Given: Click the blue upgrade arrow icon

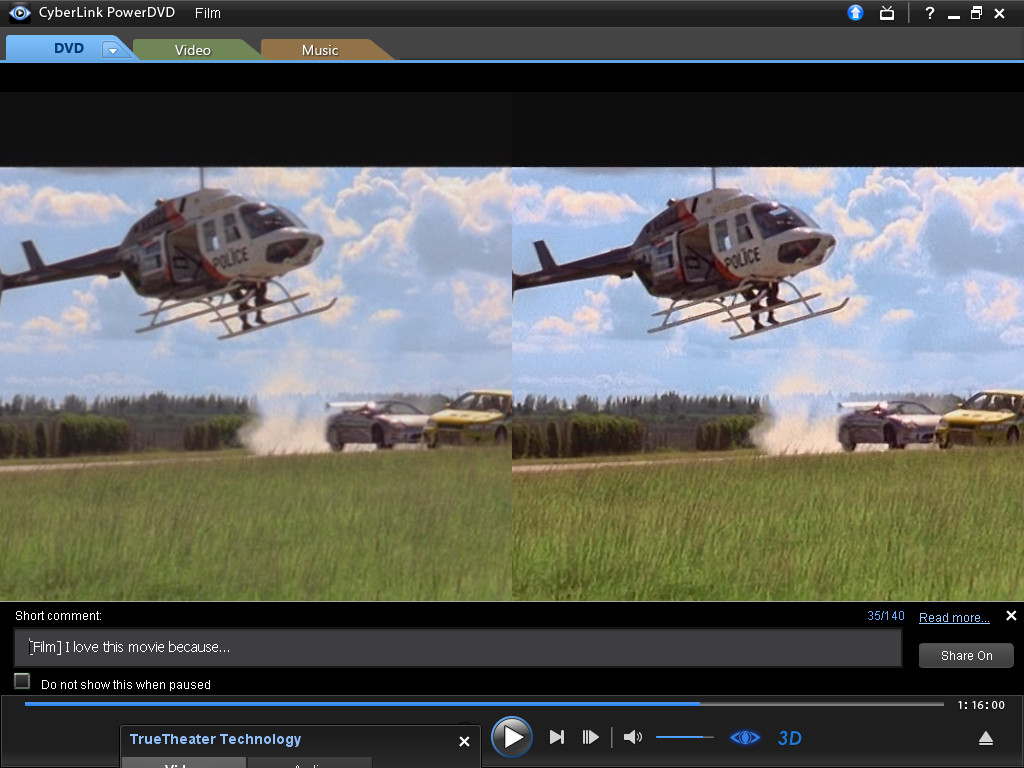Looking at the screenshot, I should click(x=855, y=12).
